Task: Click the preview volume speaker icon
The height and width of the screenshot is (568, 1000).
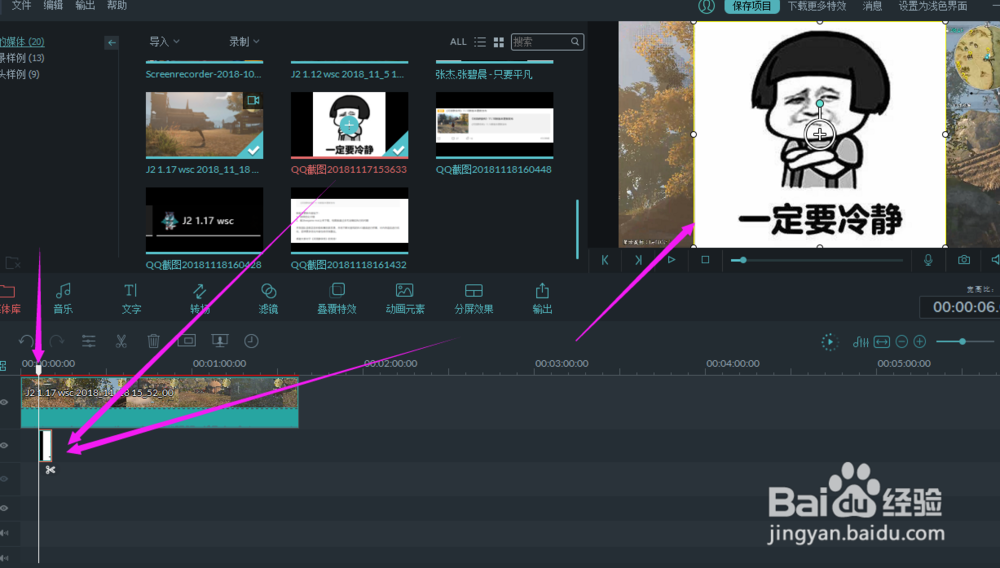Action: (995, 259)
